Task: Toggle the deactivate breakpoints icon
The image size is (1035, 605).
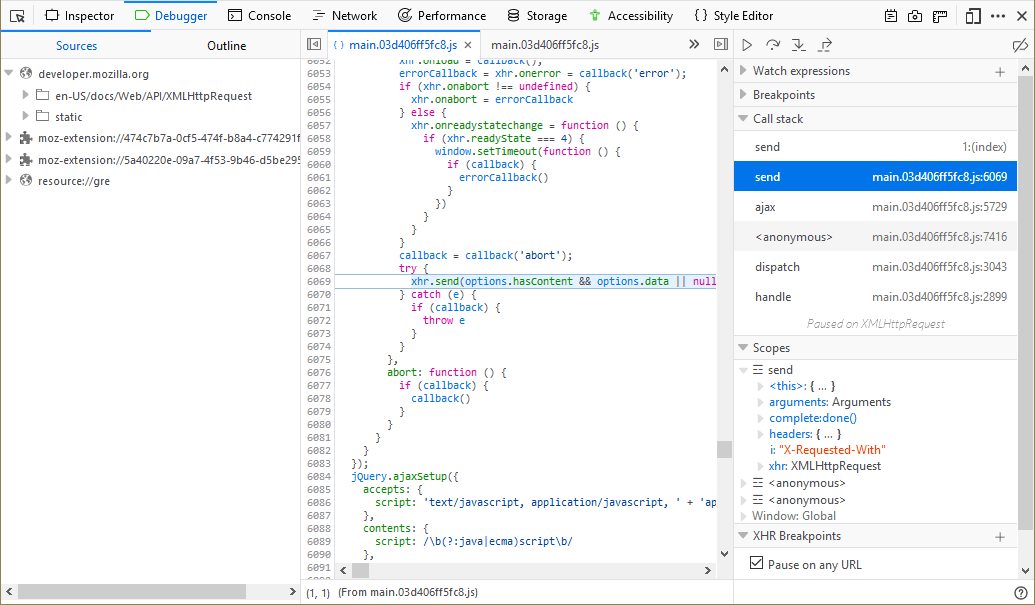Action: tap(1019, 45)
